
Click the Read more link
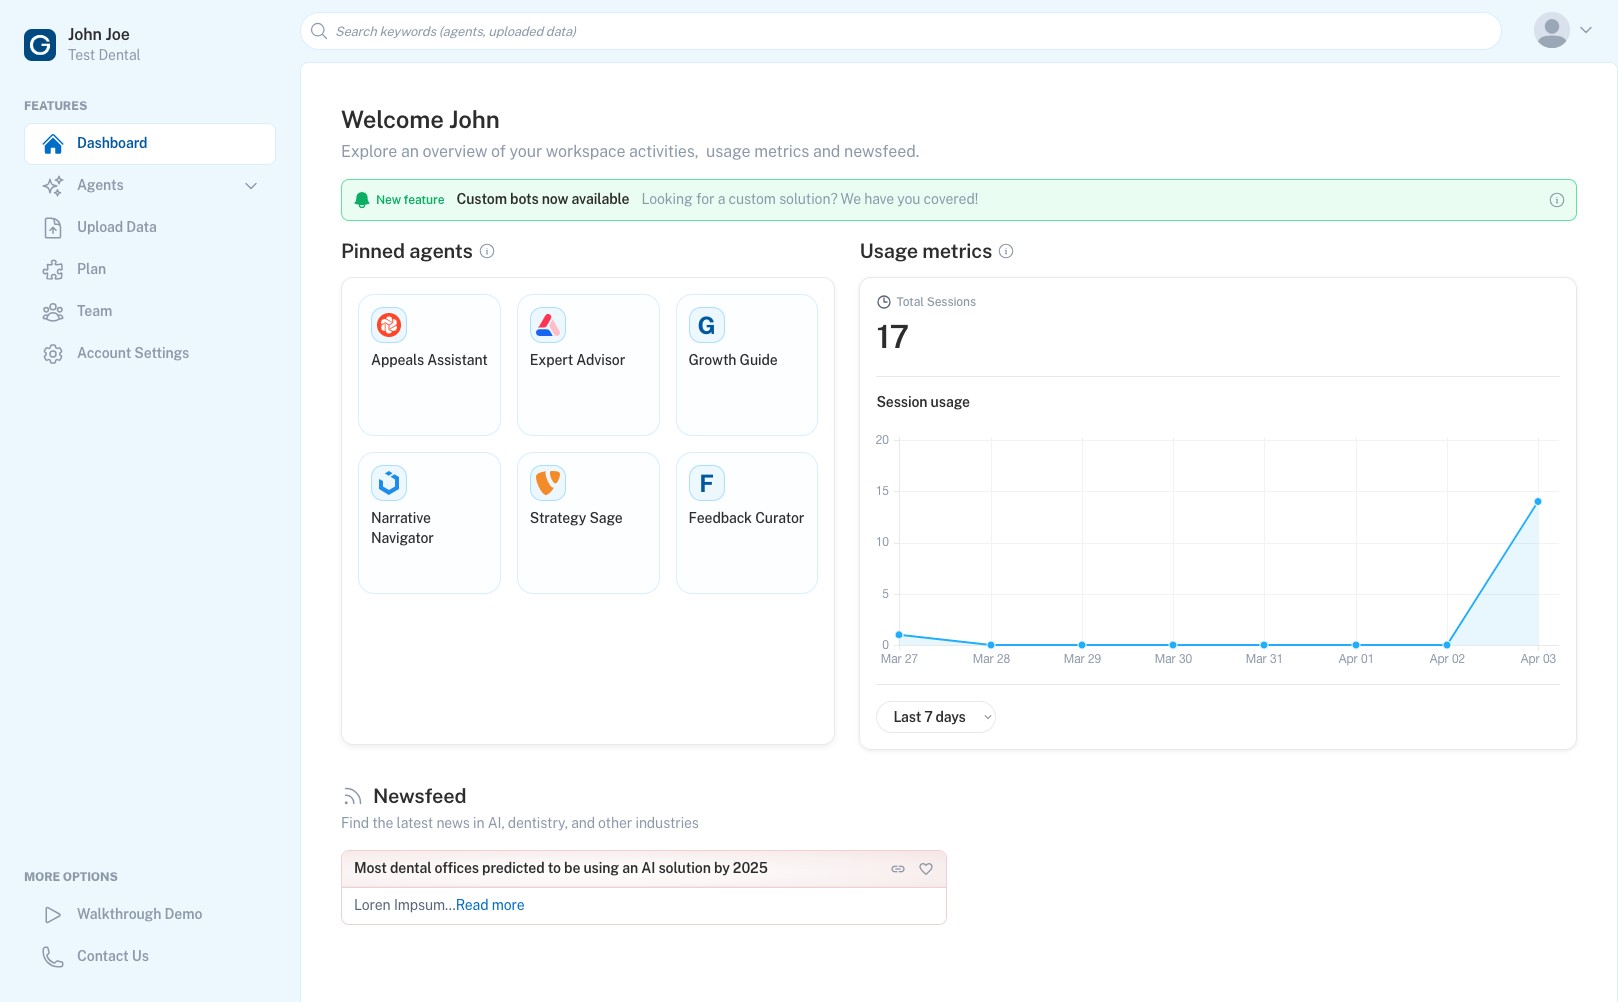click(490, 905)
